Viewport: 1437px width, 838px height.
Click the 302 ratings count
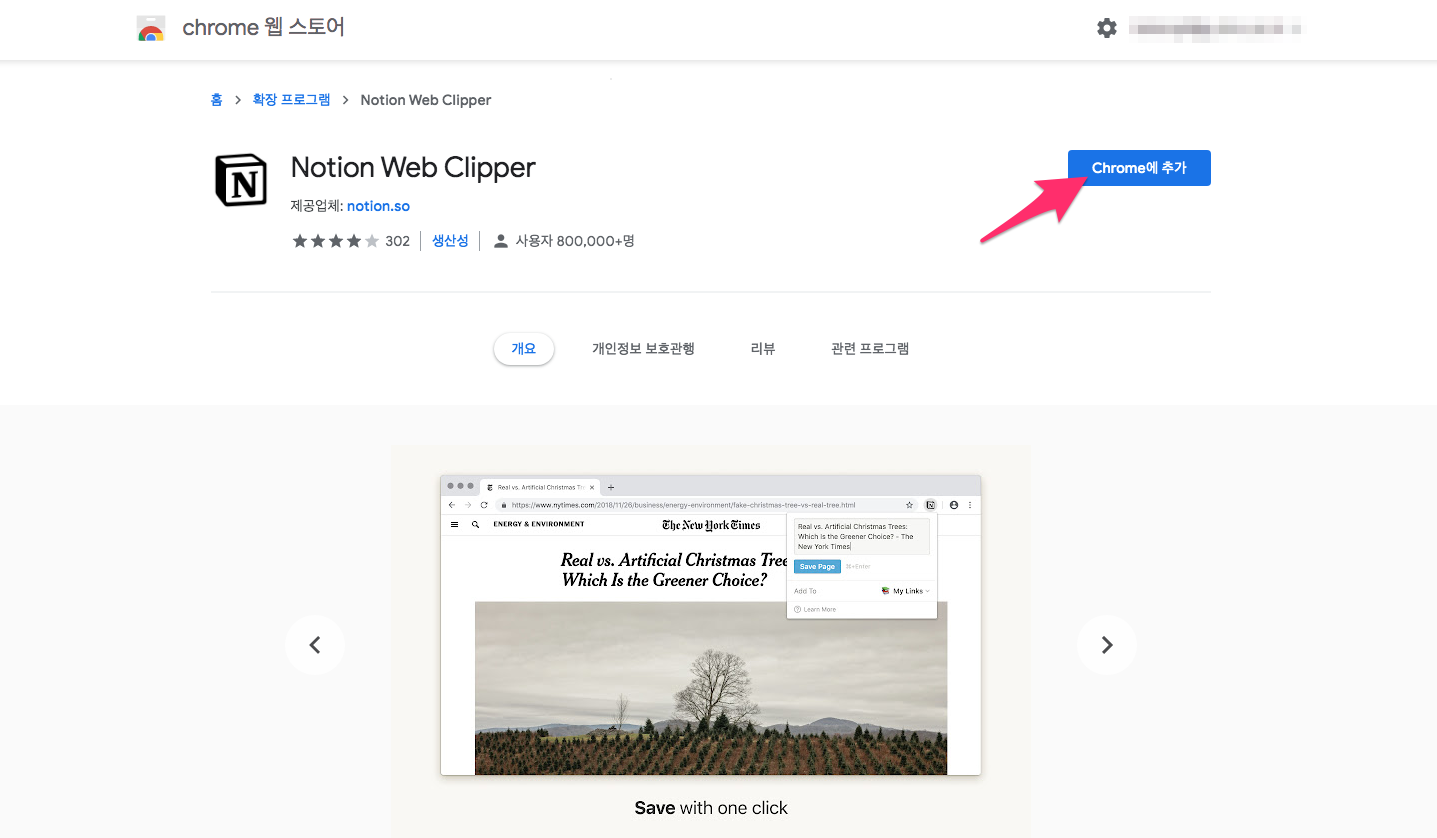coord(397,241)
